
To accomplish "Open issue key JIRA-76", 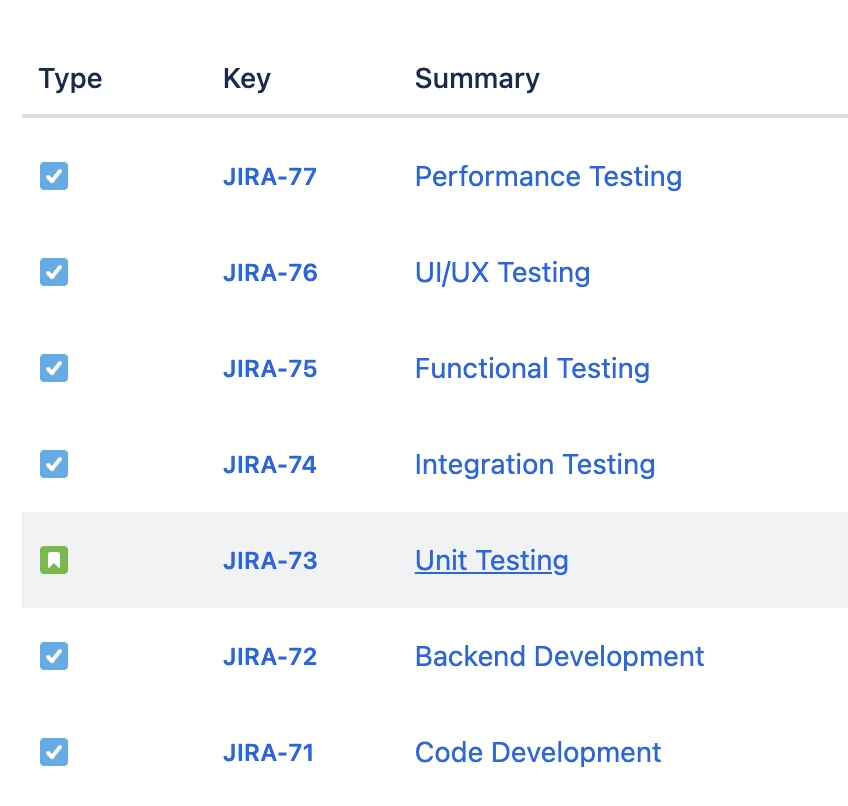I will pos(269,273).
